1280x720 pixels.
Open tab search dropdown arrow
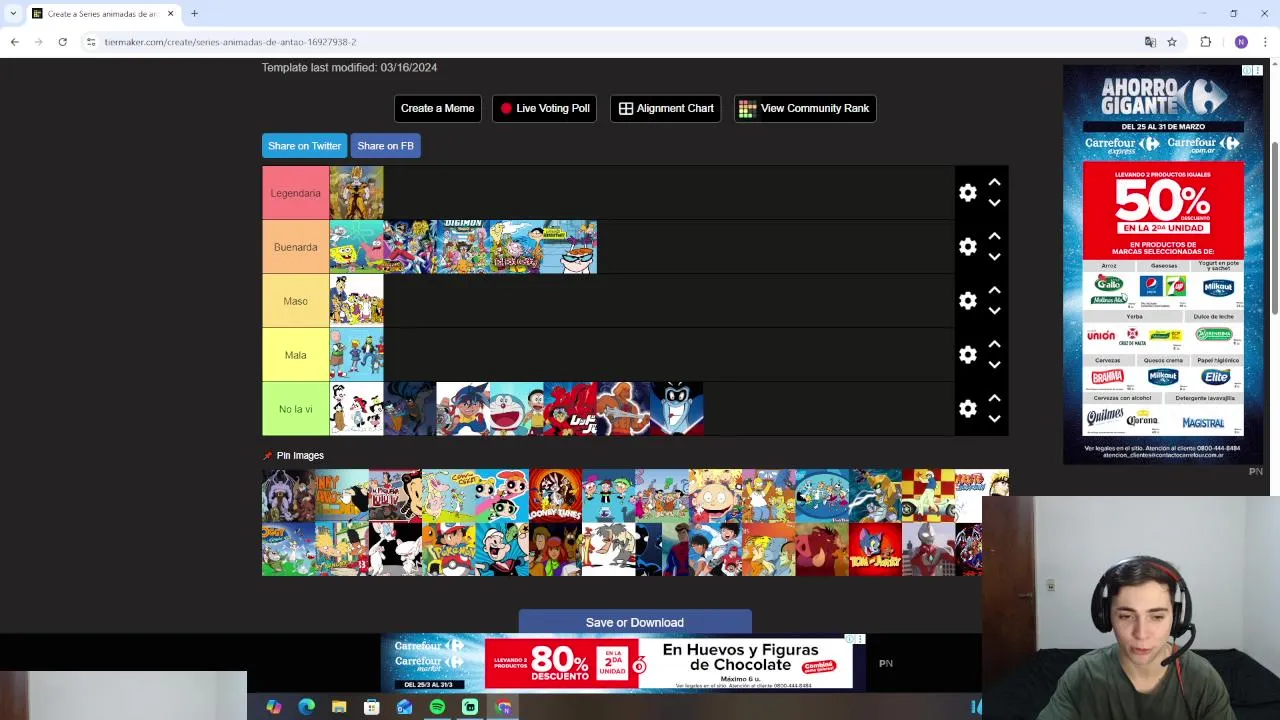click(x=13, y=13)
